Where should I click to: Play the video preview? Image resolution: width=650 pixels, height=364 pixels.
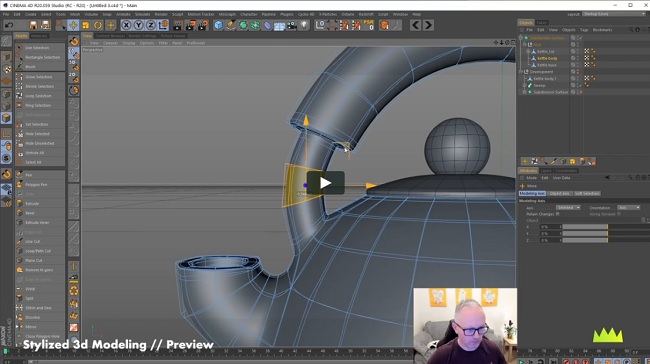pos(325,183)
